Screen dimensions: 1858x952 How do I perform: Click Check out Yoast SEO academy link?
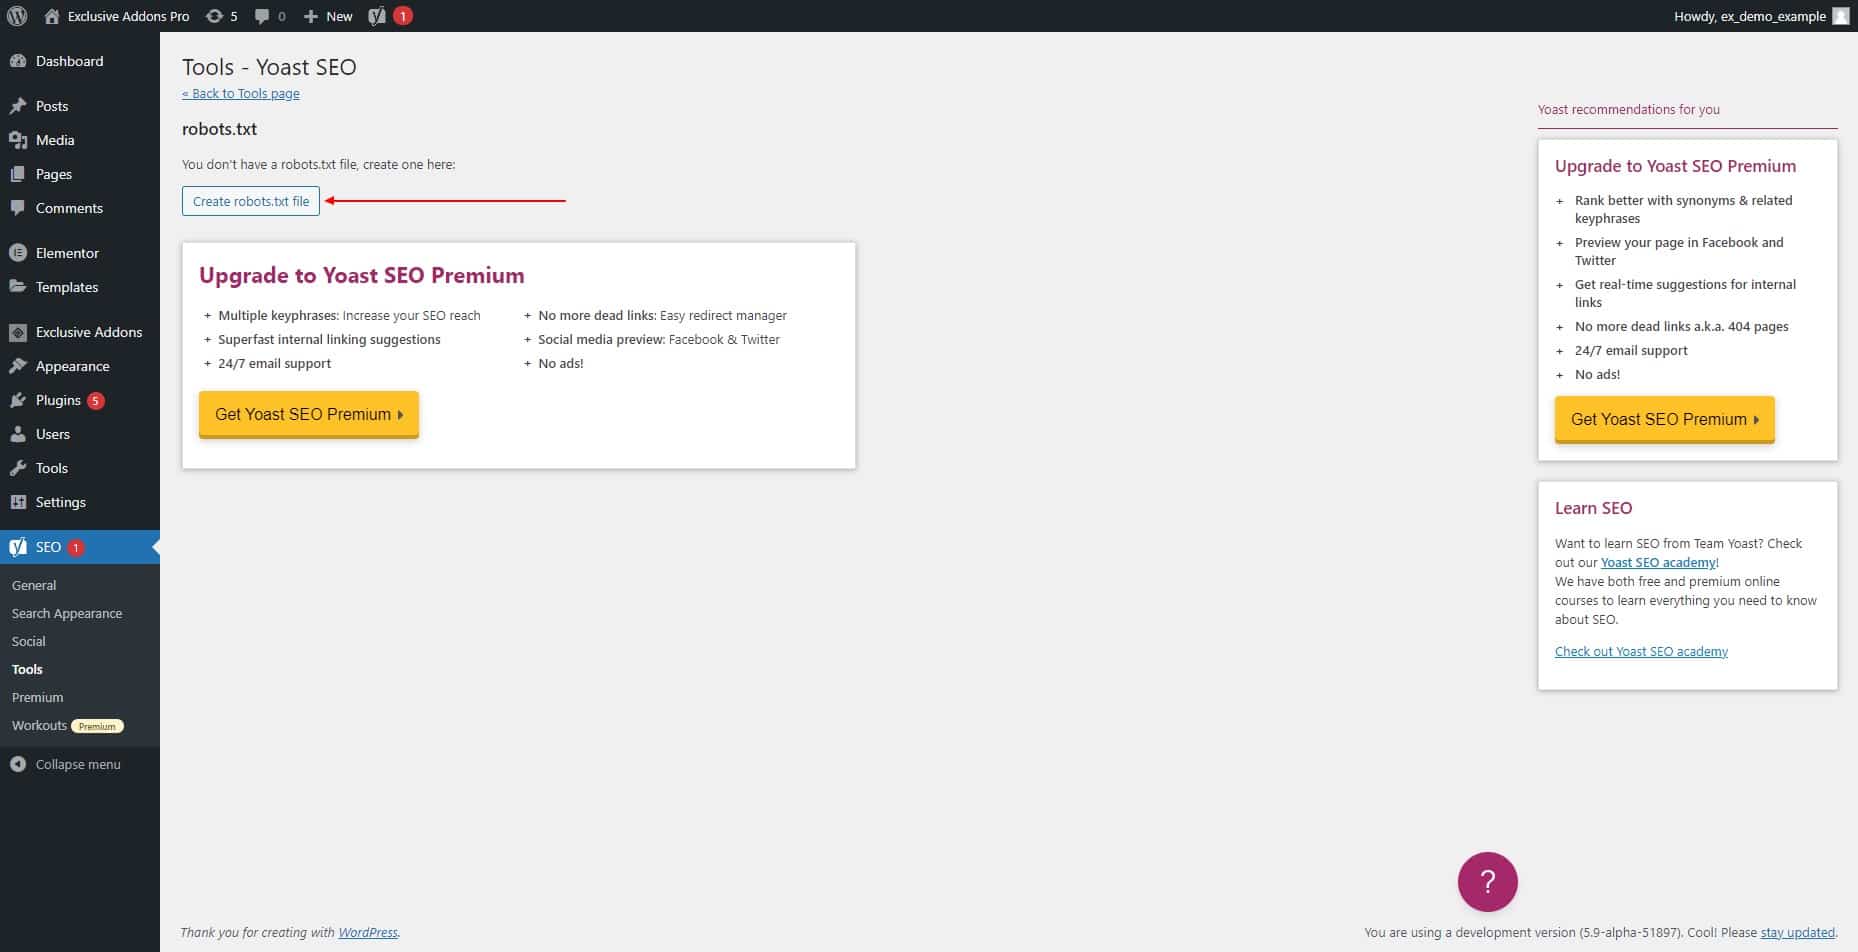pyautogui.click(x=1641, y=651)
